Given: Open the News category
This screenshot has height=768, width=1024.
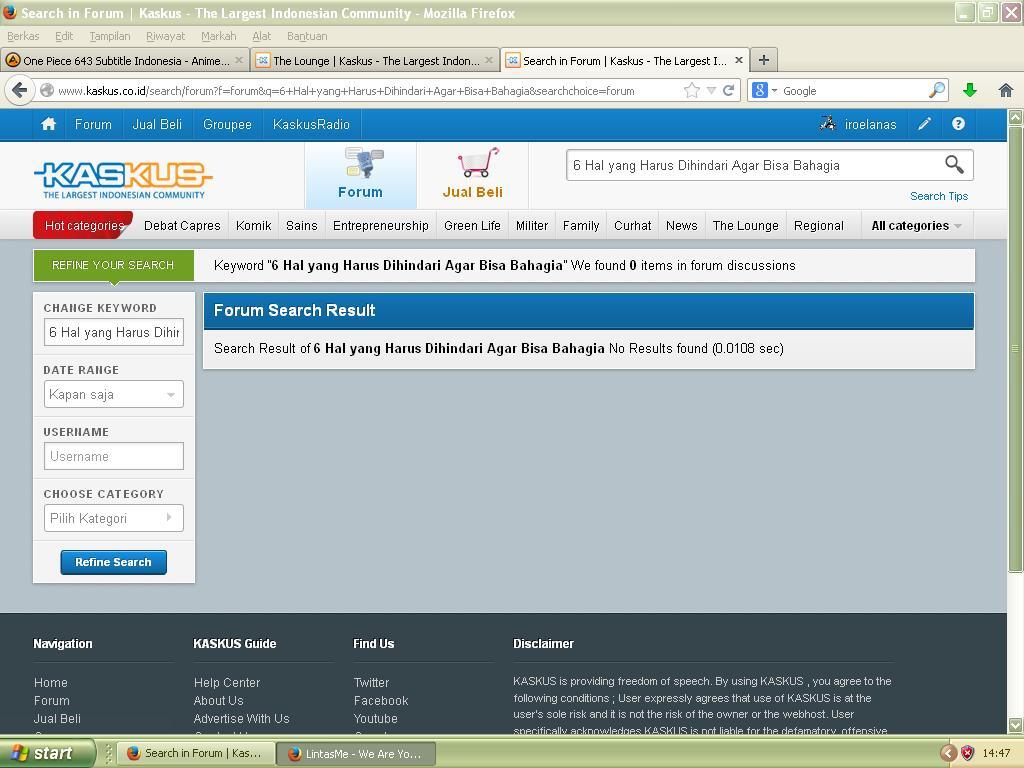Looking at the screenshot, I should point(681,225).
